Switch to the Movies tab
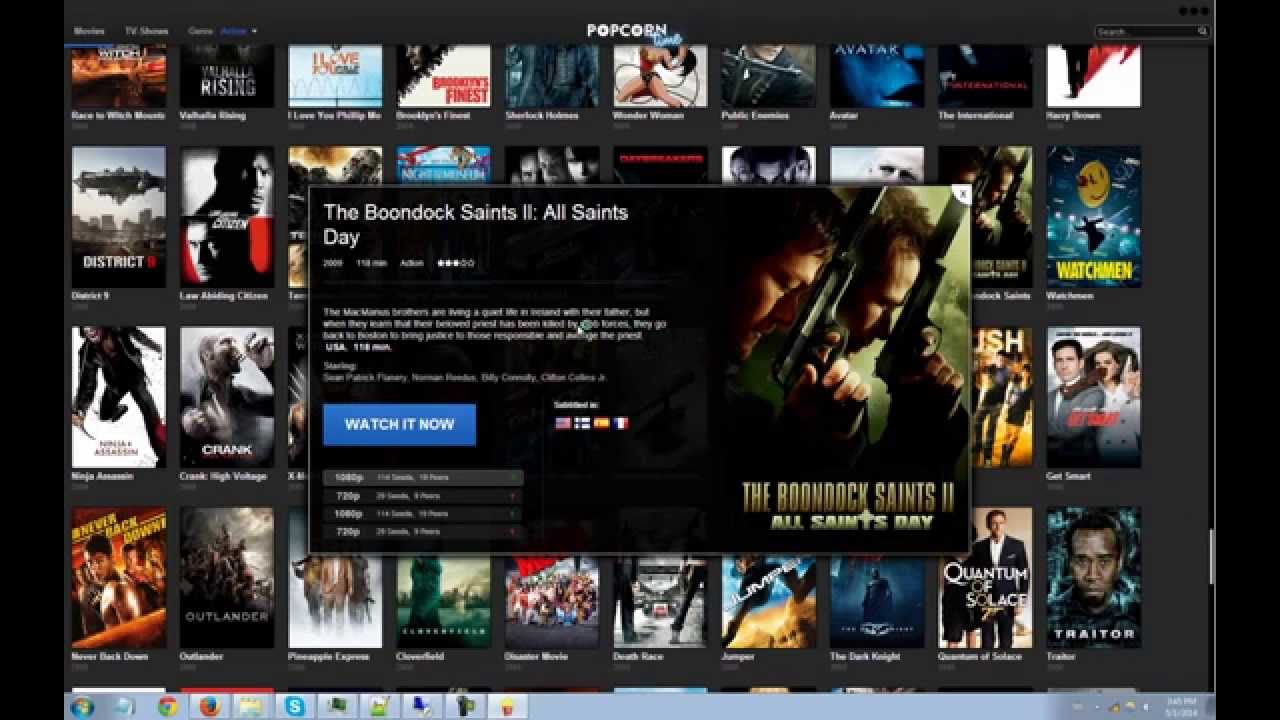 [89, 31]
